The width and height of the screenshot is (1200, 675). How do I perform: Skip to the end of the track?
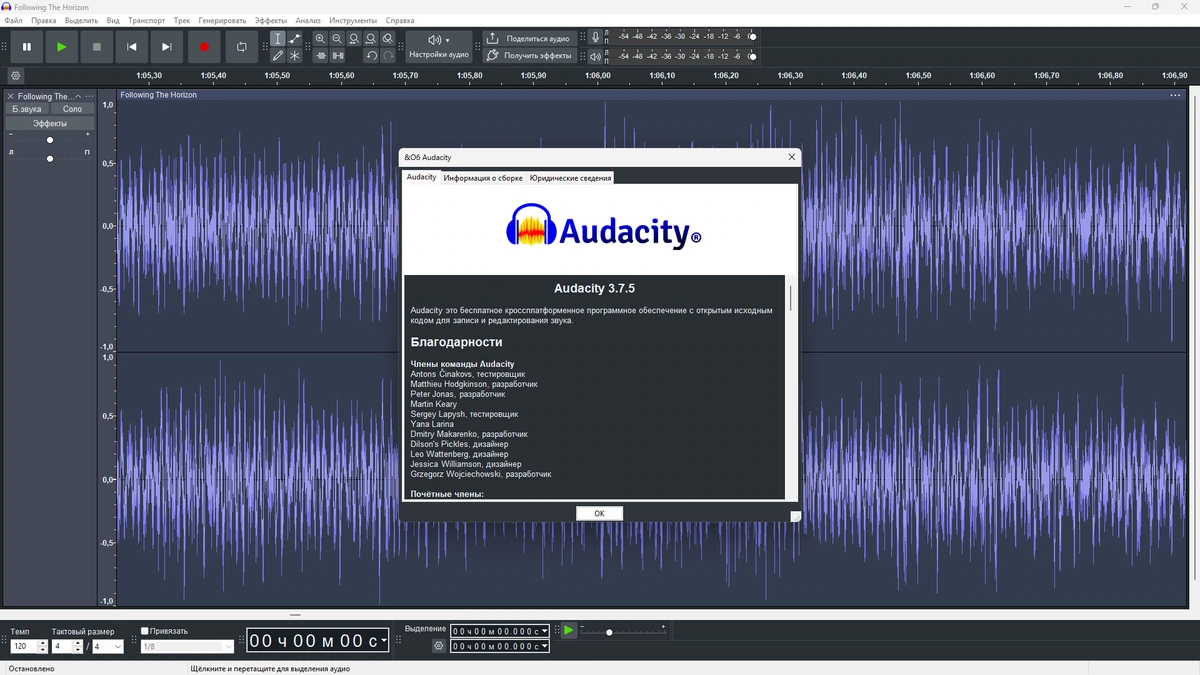(x=167, y=47)
